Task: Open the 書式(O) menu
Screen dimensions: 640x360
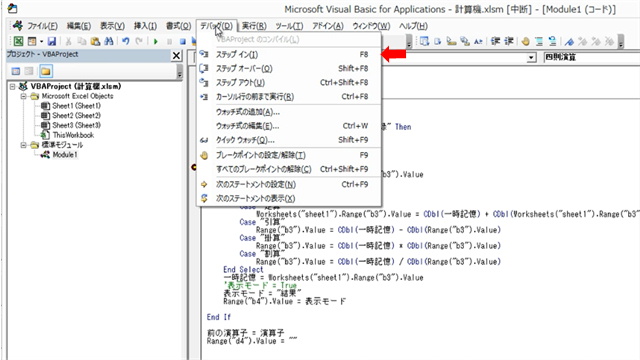Action: click(178, 26)
